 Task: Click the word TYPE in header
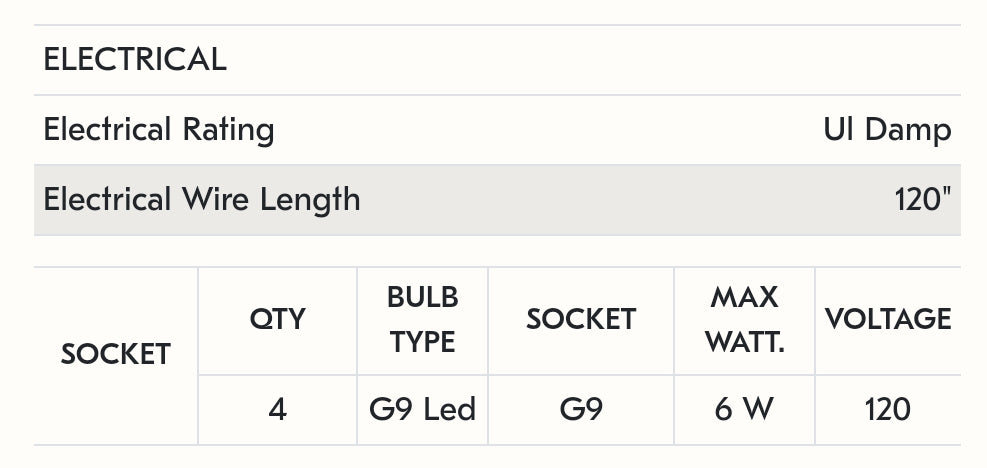[422, 342]
